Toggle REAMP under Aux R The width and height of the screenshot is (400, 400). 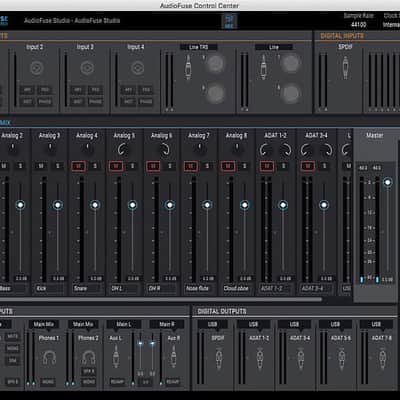click(173, 382)
